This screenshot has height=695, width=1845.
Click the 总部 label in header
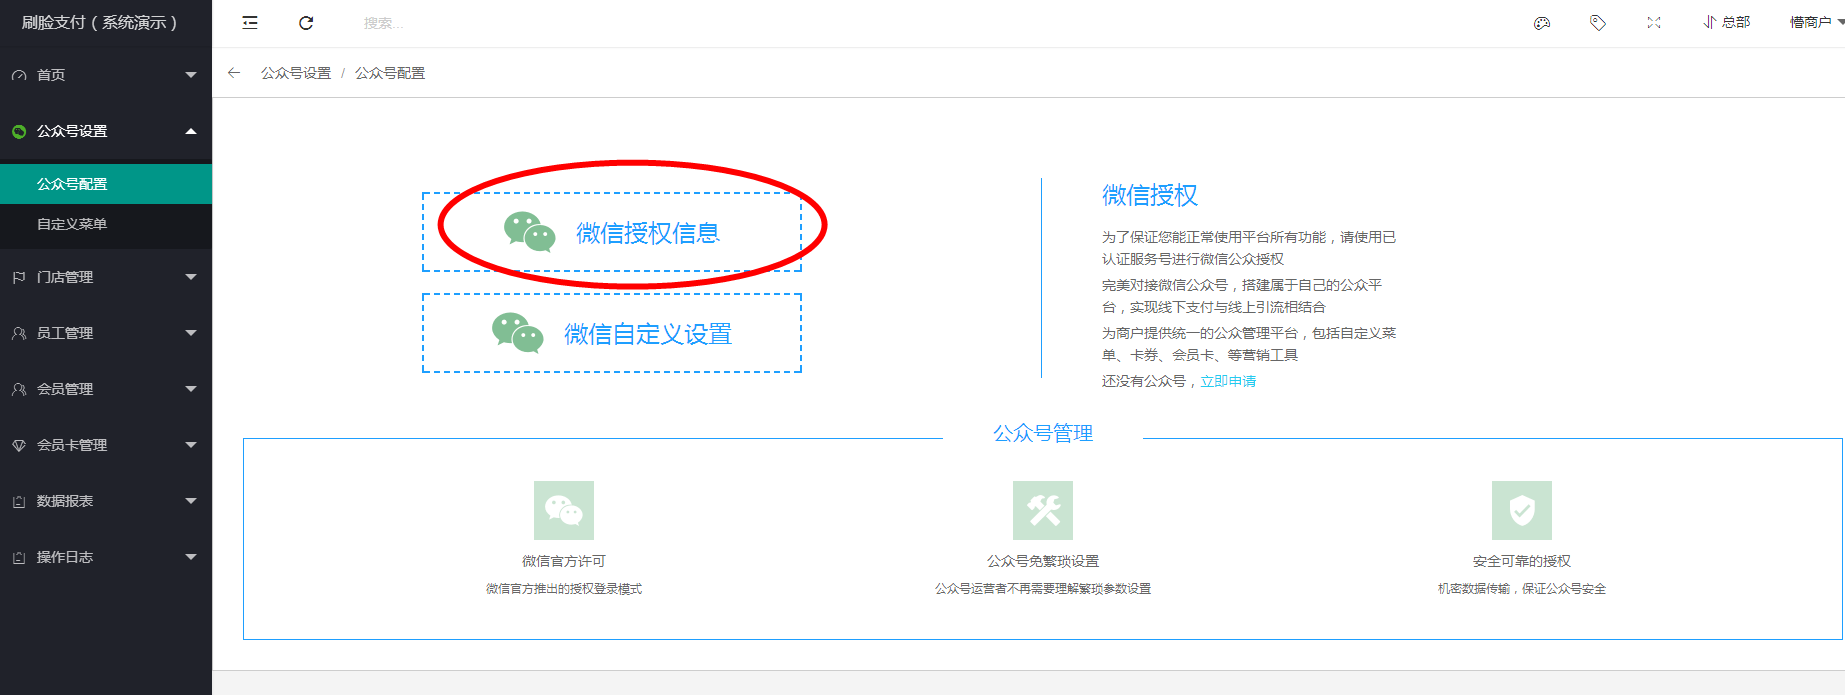click(x=1736, y=22)
